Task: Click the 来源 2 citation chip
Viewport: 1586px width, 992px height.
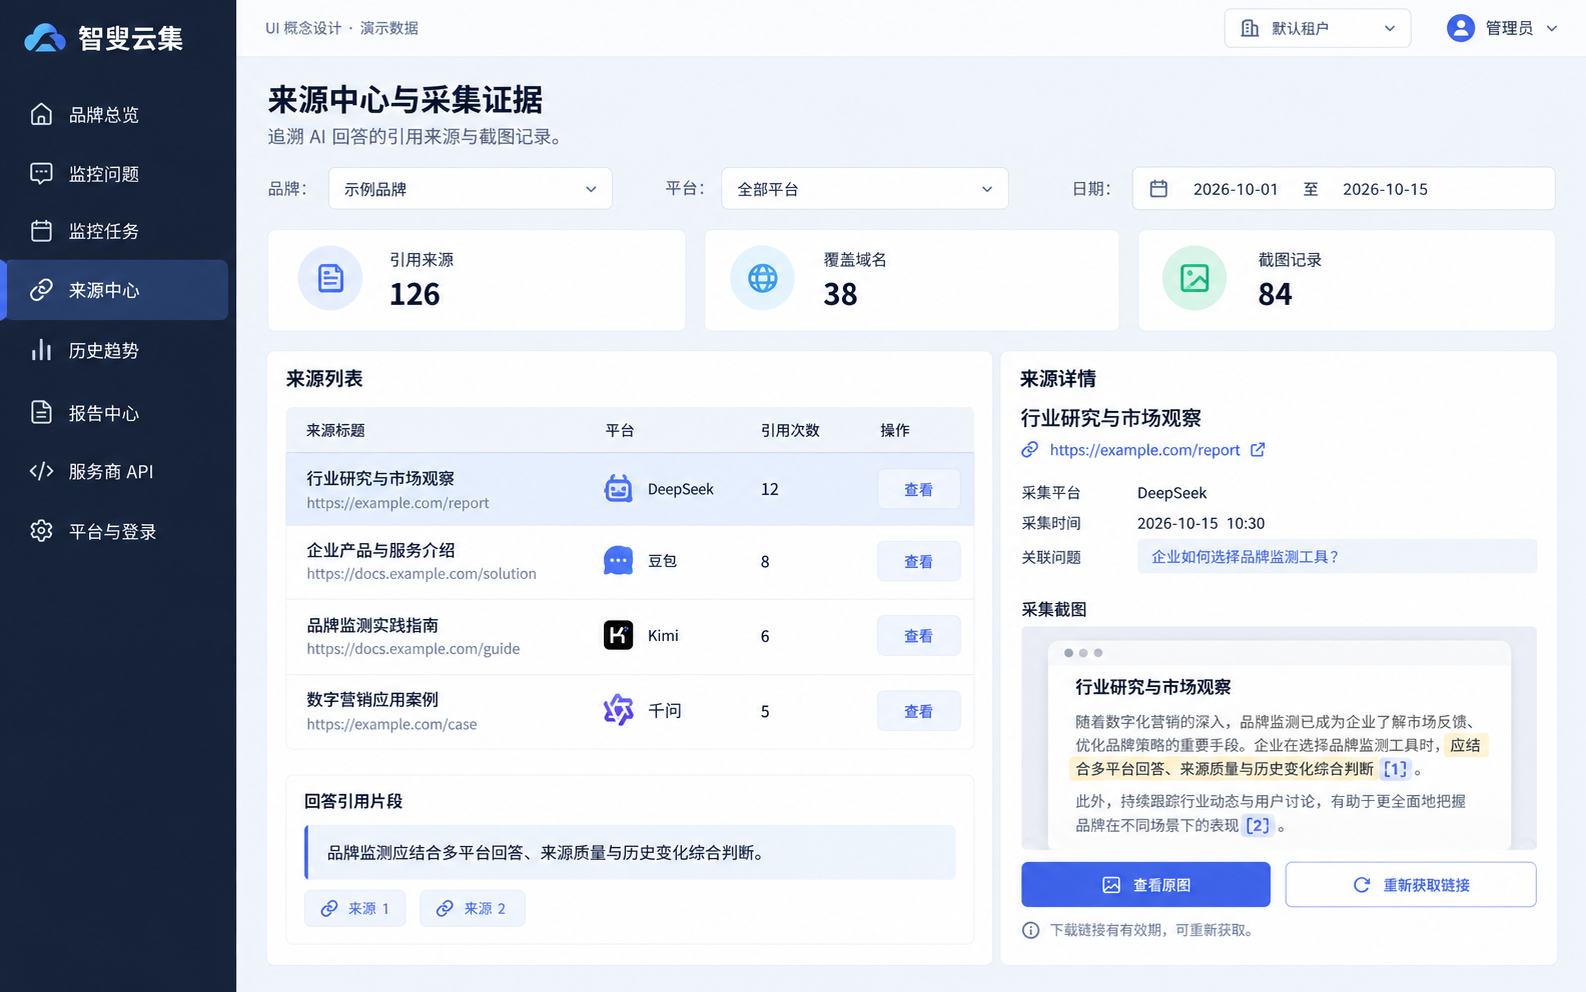Action: (x=472, y=908)
